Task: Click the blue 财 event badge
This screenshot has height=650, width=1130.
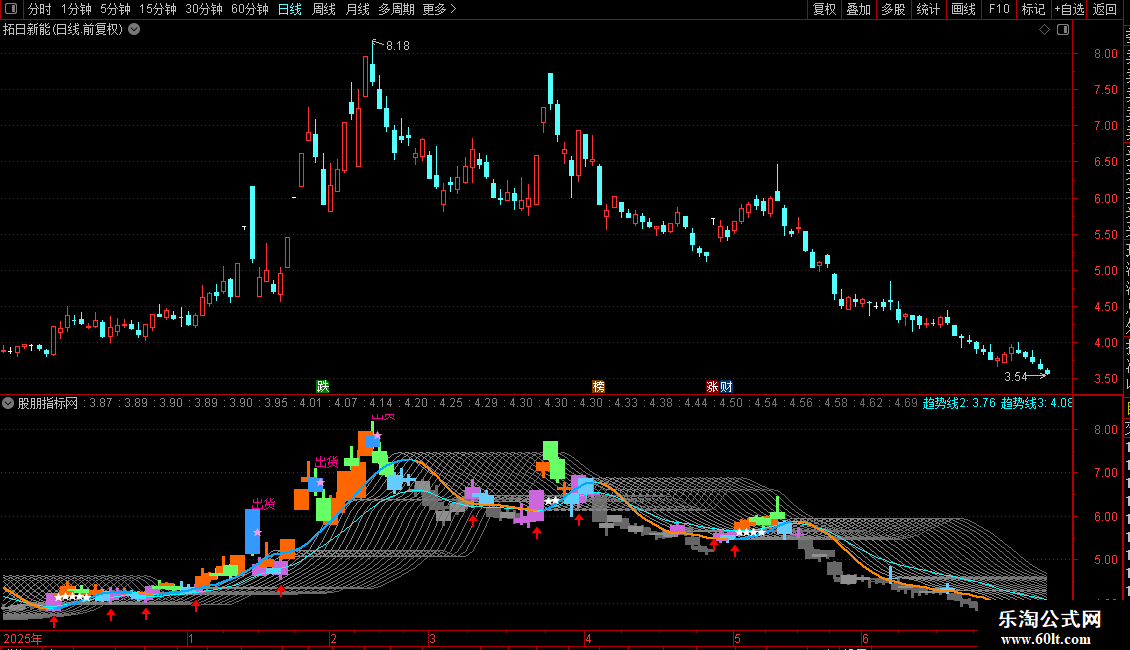Action: pos(726,386)
